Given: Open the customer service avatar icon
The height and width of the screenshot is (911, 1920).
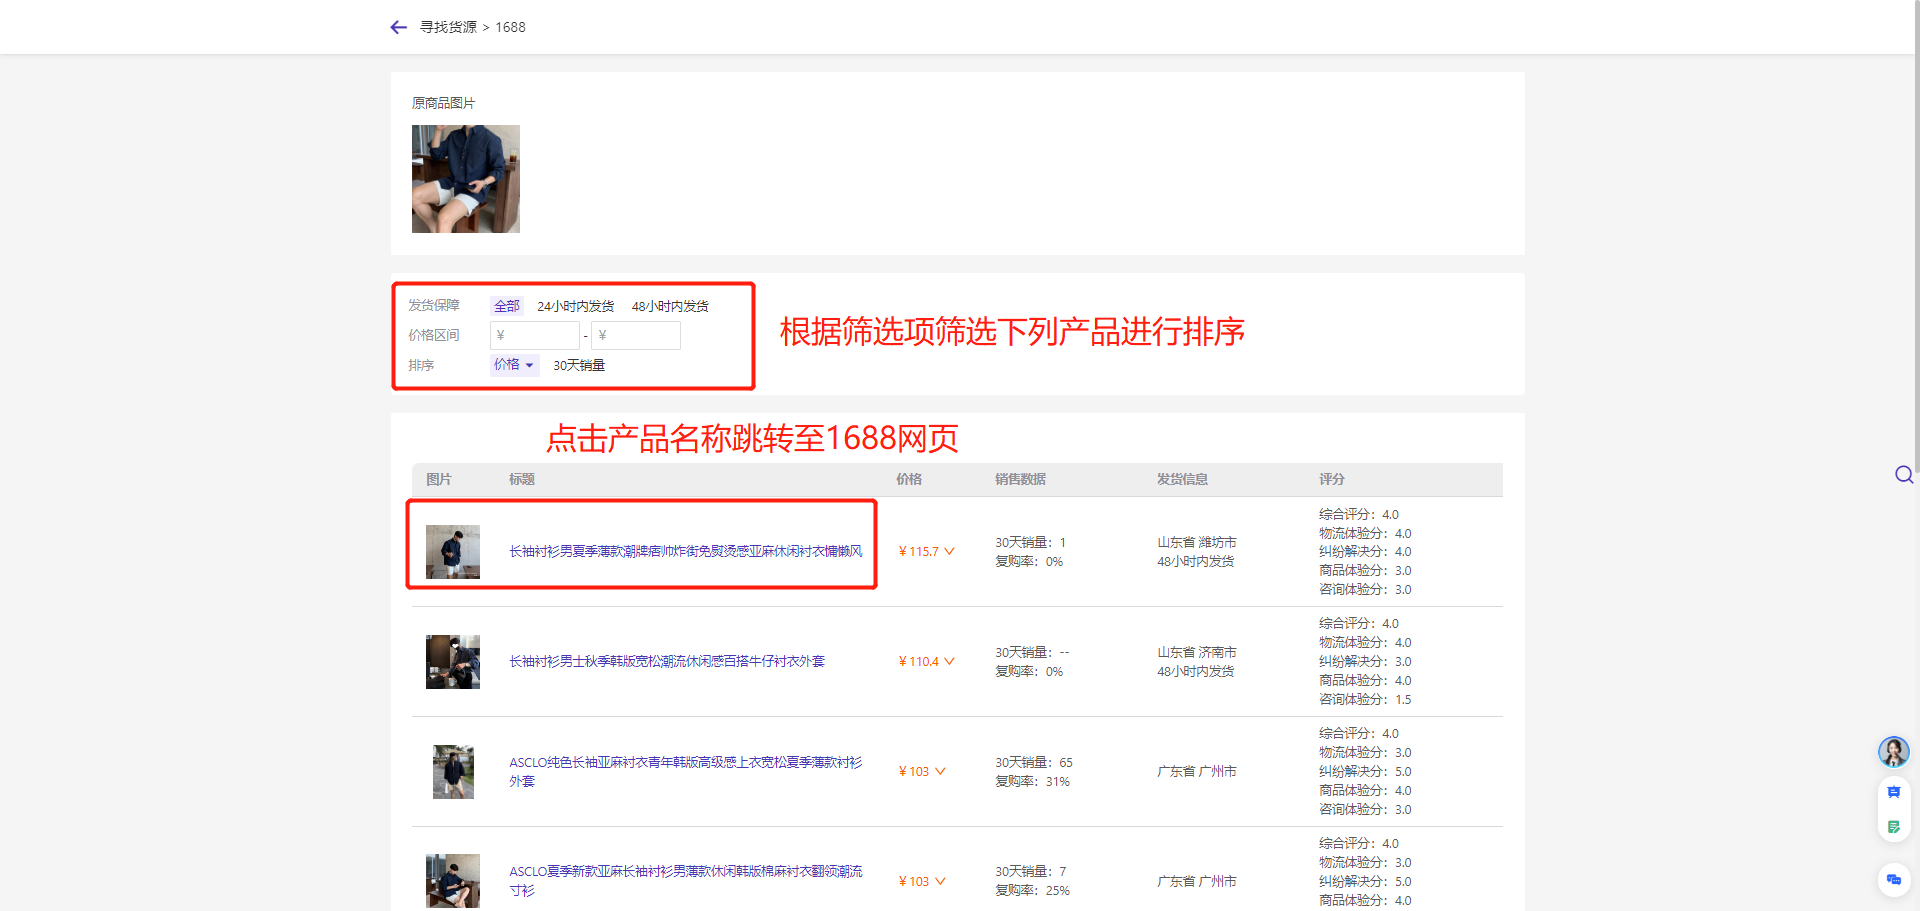Looking at the screenshot, I should point(1893,751).
